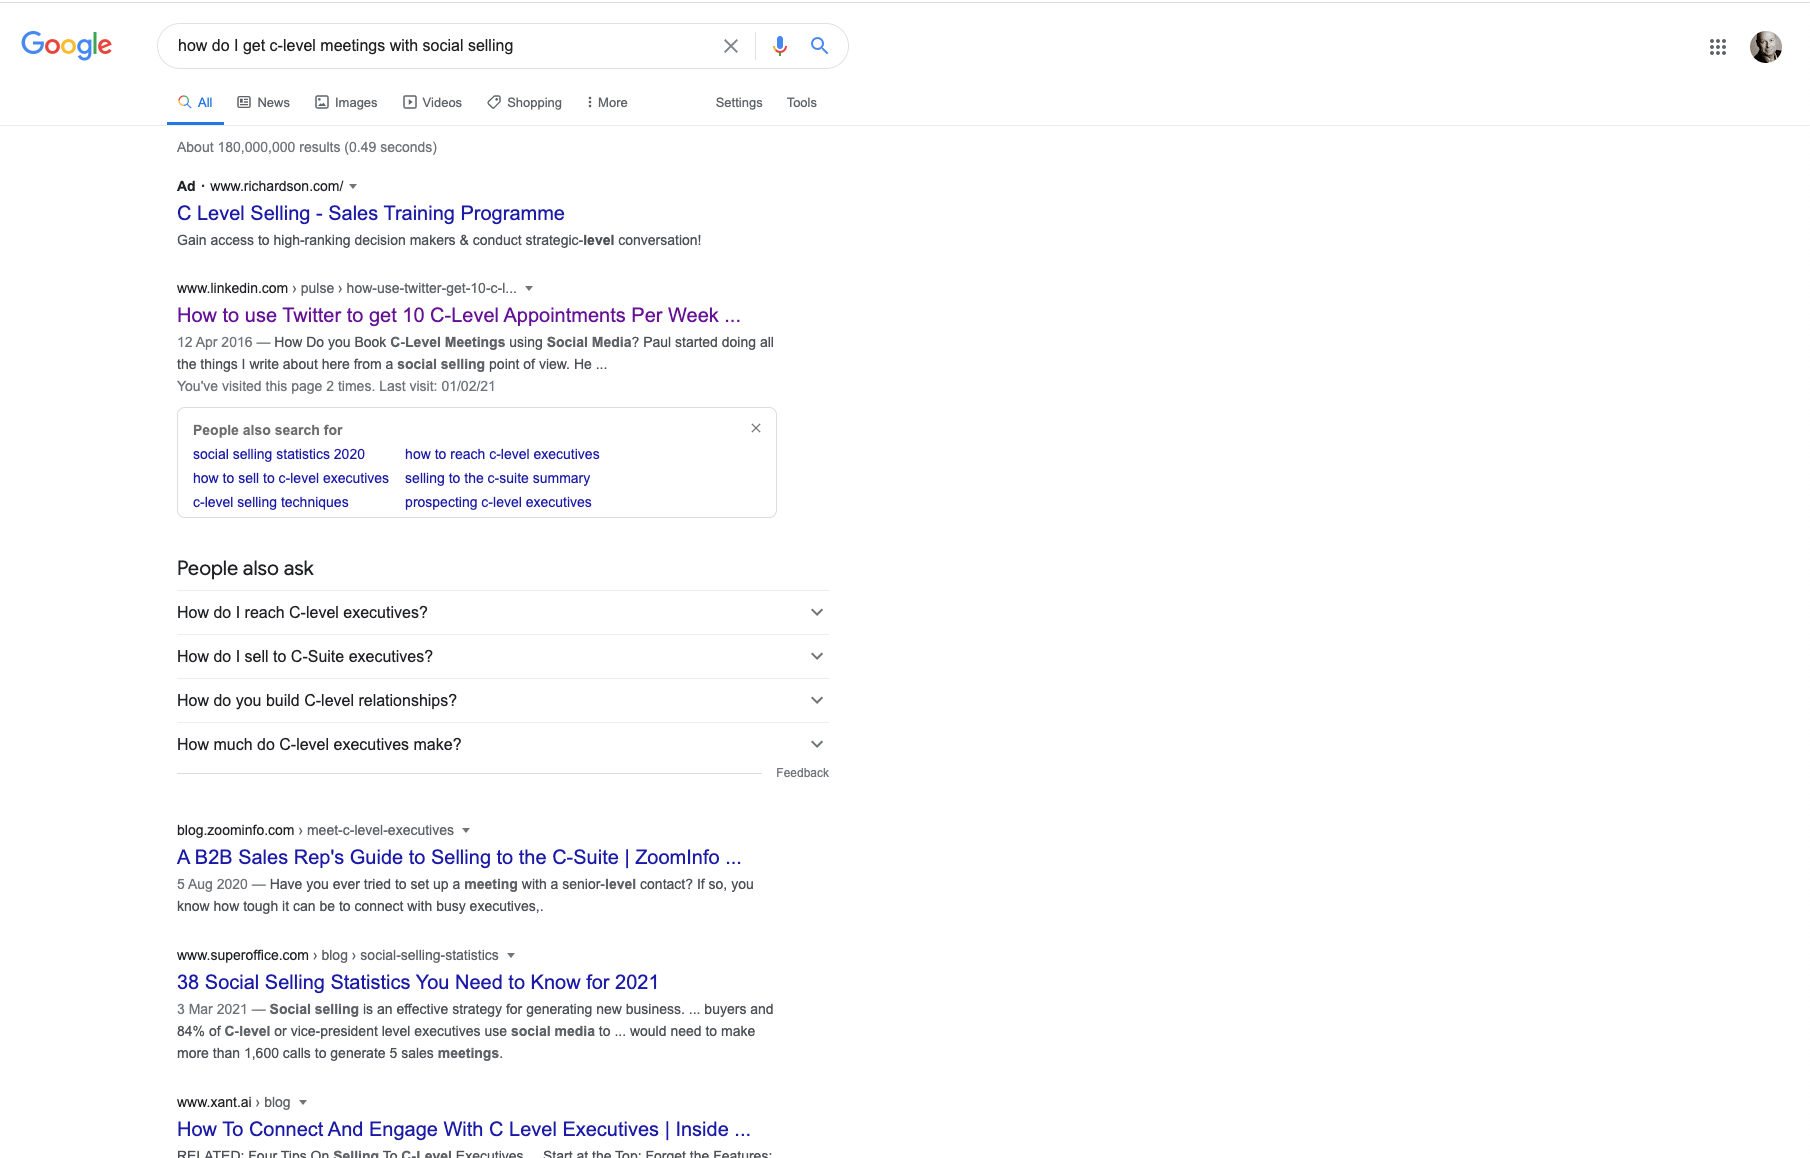This screenshot has width=1810, height=1158.
Task: Switch to the Videos tab
Action: tap(432, 102)
